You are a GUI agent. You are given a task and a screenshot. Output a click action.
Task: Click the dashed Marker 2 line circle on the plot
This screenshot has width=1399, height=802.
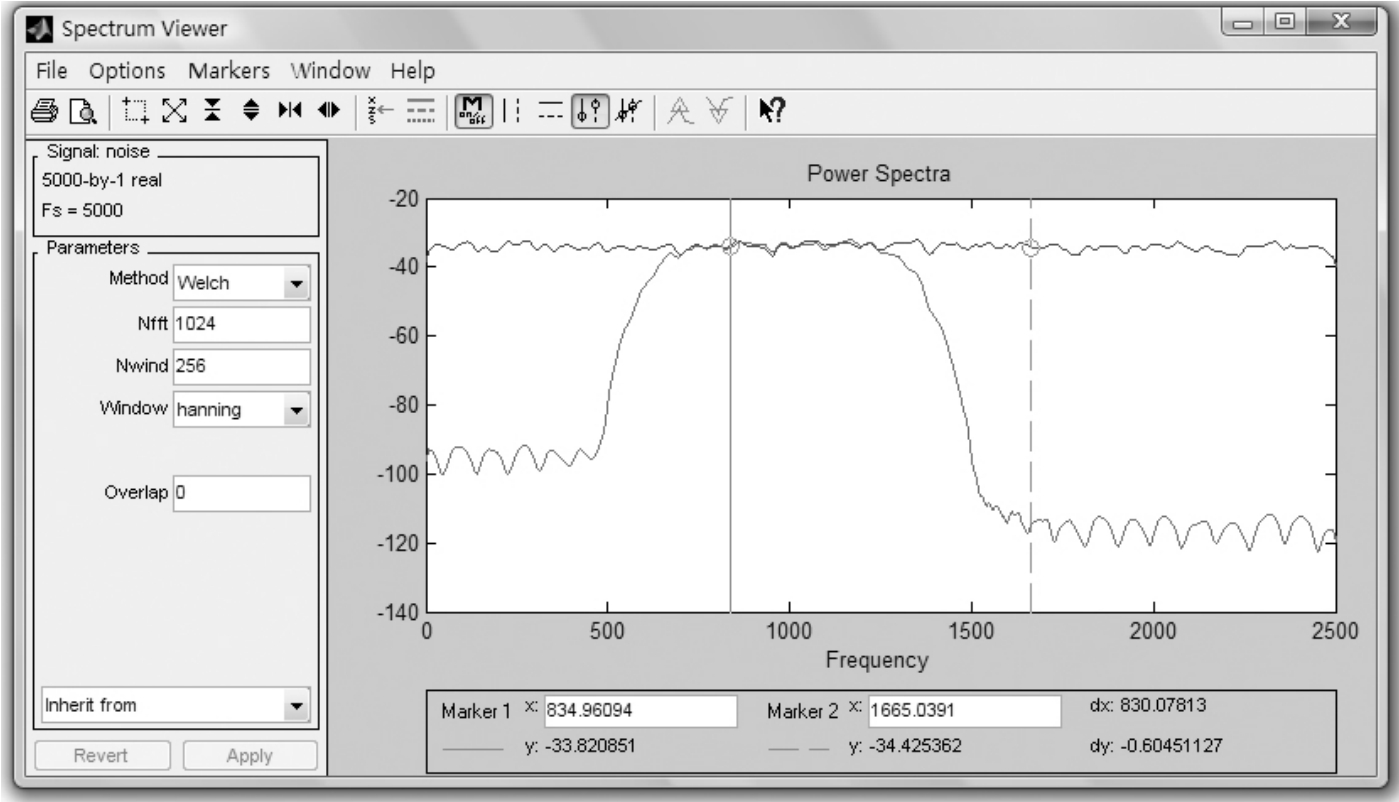point(1031,248)
